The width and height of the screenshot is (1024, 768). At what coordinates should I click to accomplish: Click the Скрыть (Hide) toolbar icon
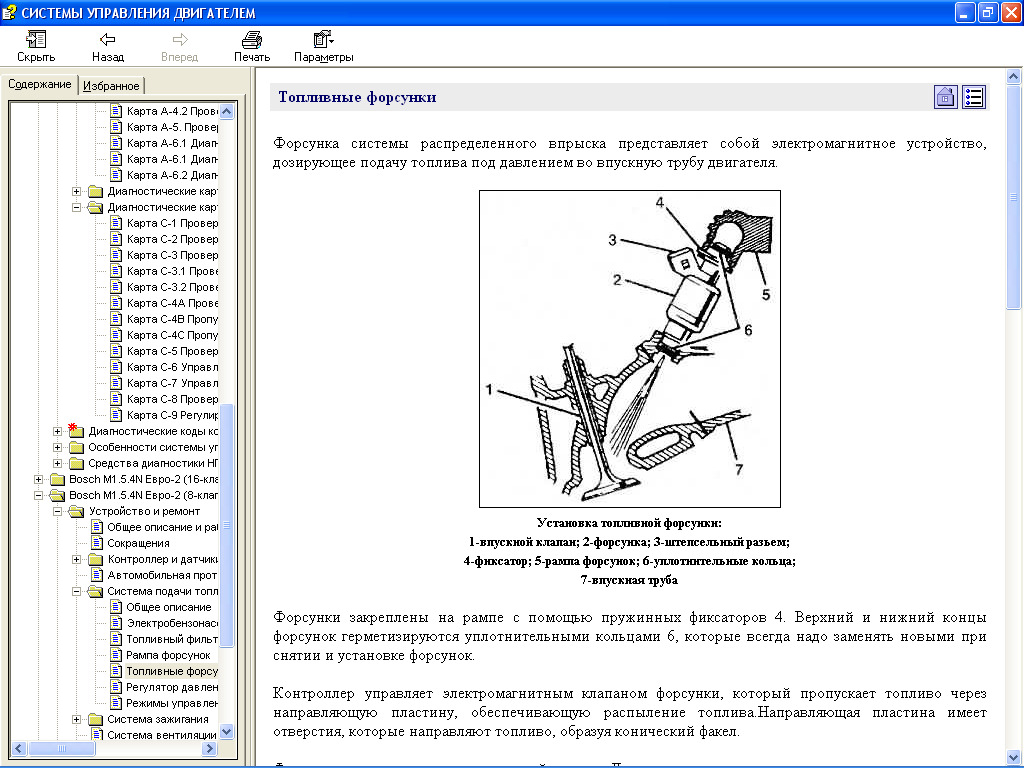click(x=35, y=40)
